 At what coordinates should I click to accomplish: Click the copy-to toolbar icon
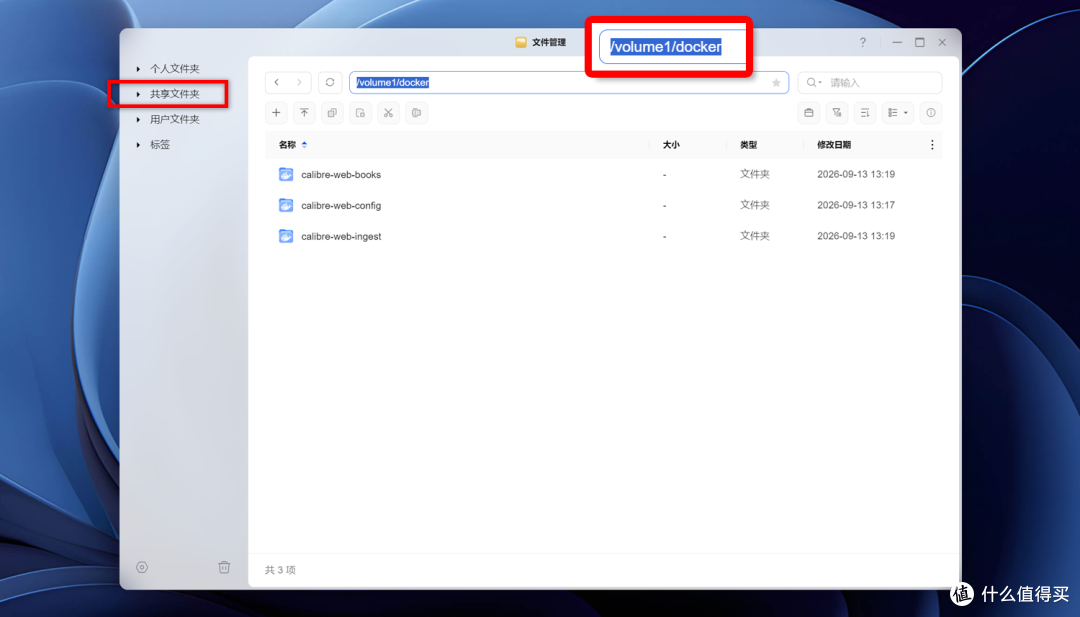pyautogui.click(x=360, y=113)
